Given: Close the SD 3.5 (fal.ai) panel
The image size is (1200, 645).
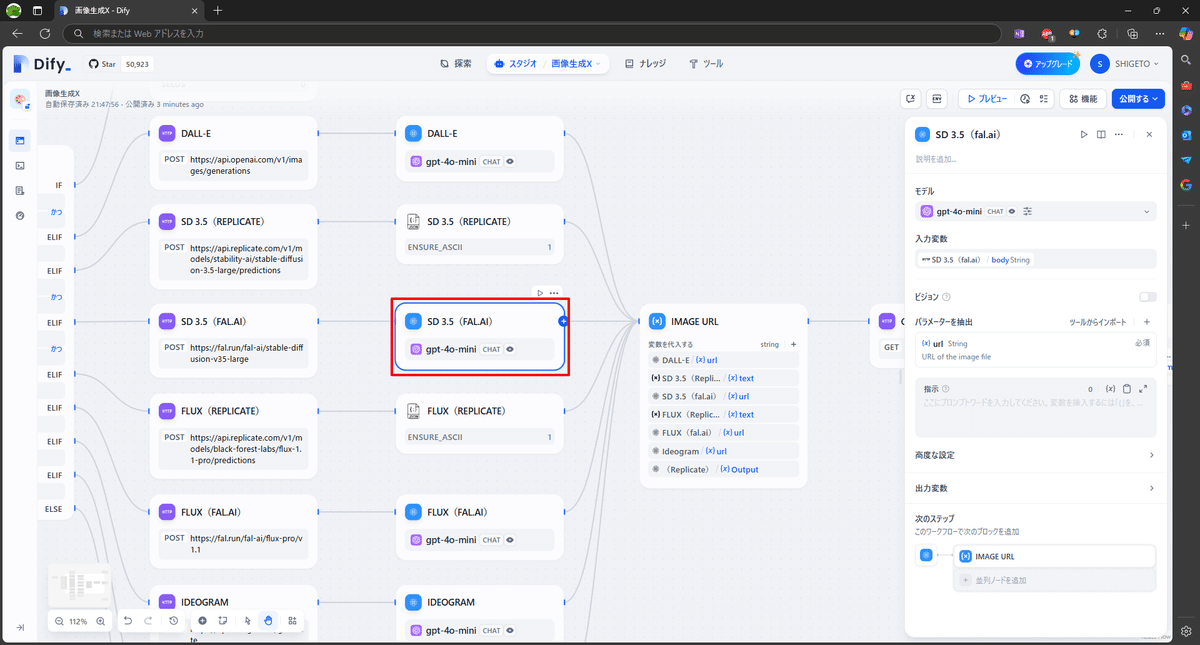Looking at the screenshot, I should [x=1149, y=134].
